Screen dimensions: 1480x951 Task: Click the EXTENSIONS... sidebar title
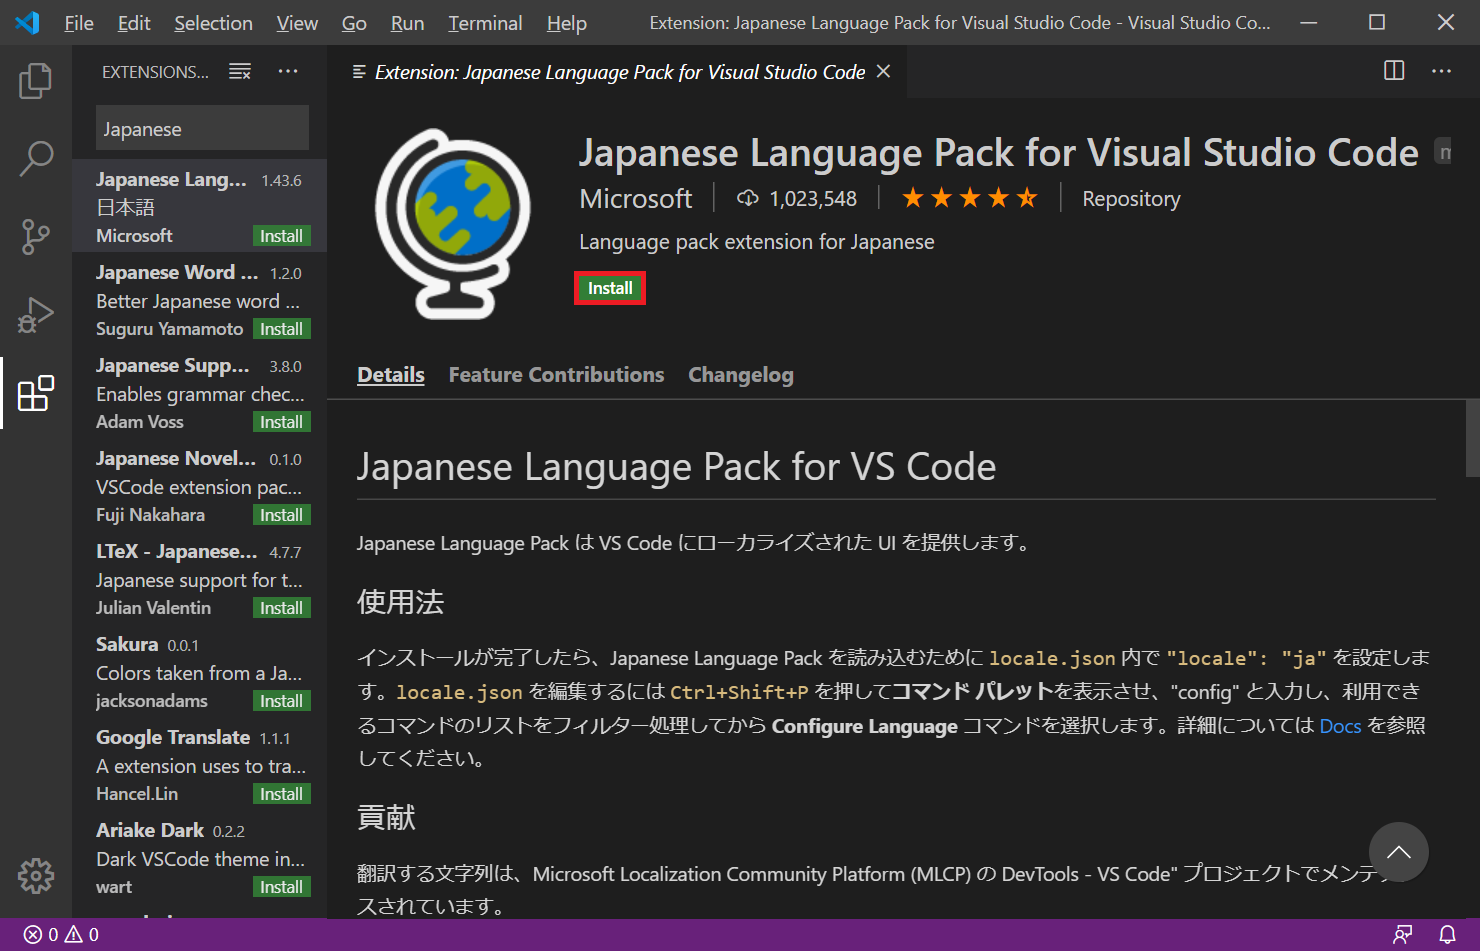coord(155,72)
